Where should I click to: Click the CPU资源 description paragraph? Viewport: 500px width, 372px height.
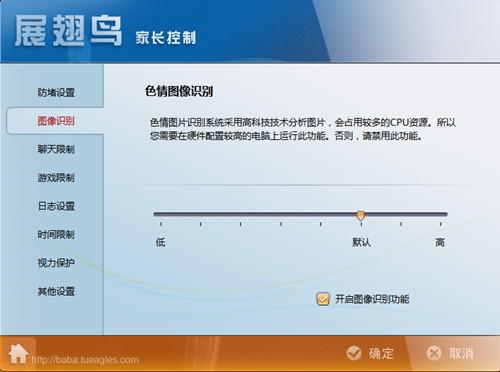point(303,129)
